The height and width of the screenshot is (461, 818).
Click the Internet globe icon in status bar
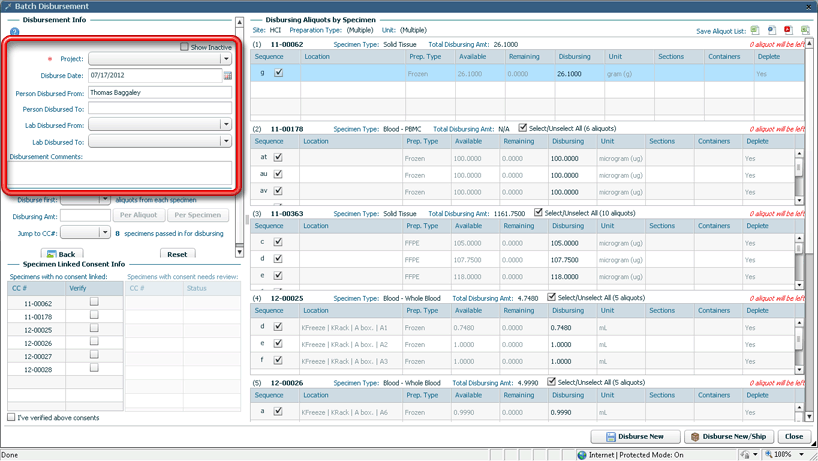tap(582, 455)
